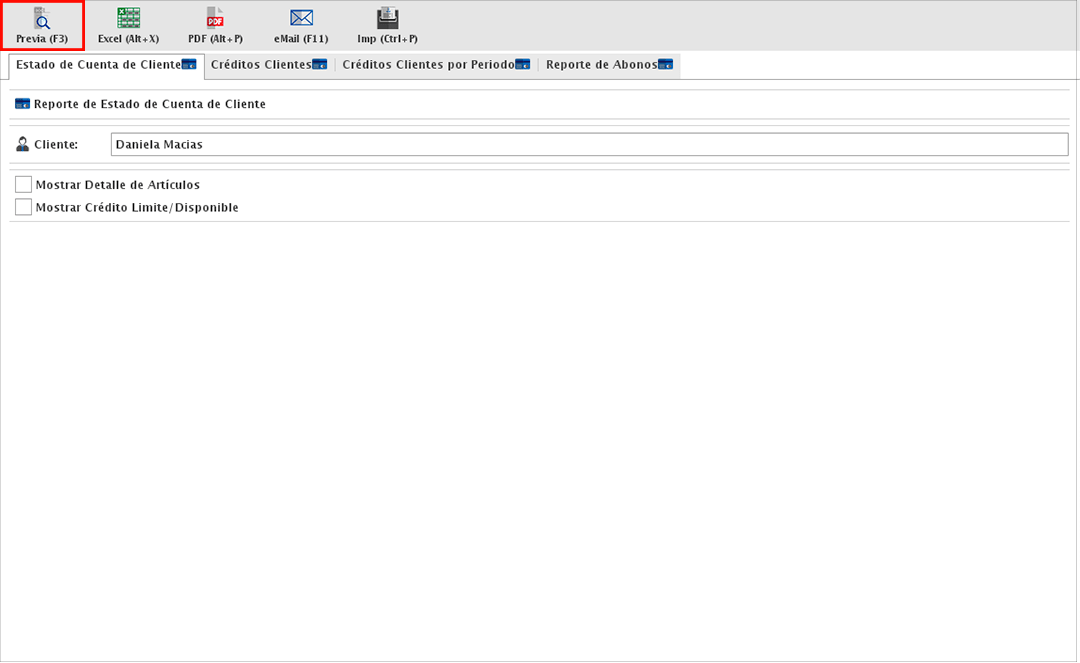Image resolution: width=1080 pixels, height=663 pixels.
Task: Select the Créditos Clientes por Periodo tab
Action: (x=428, y=65)
